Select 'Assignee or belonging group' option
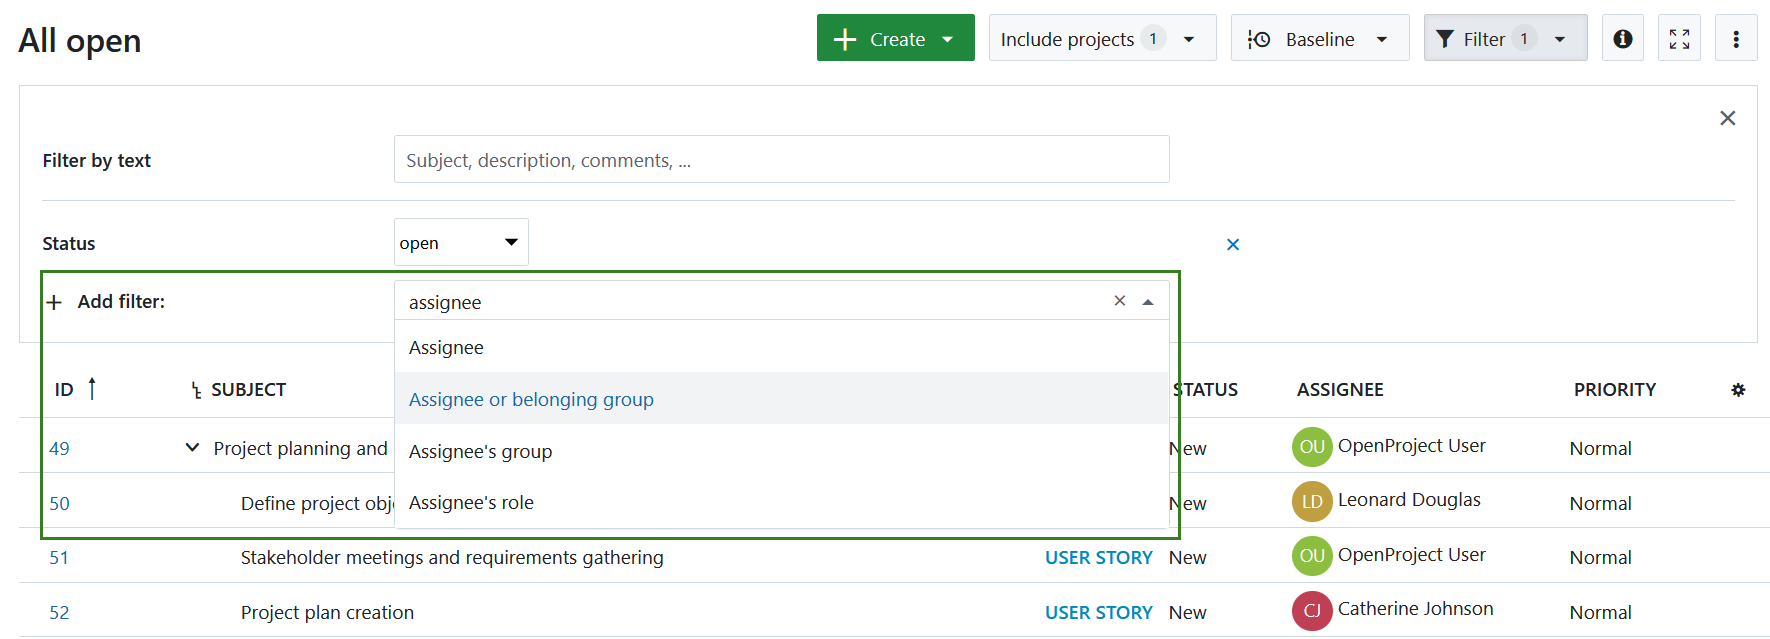Image resolution: width=1770 pixels, height=639 pixels. [x=531, y=399]
